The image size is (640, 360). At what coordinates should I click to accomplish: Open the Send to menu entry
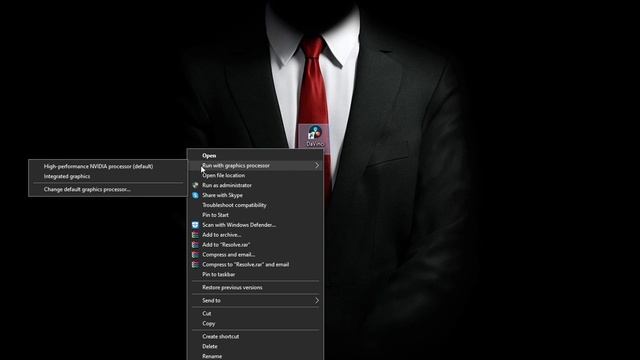tap(256, 300)
